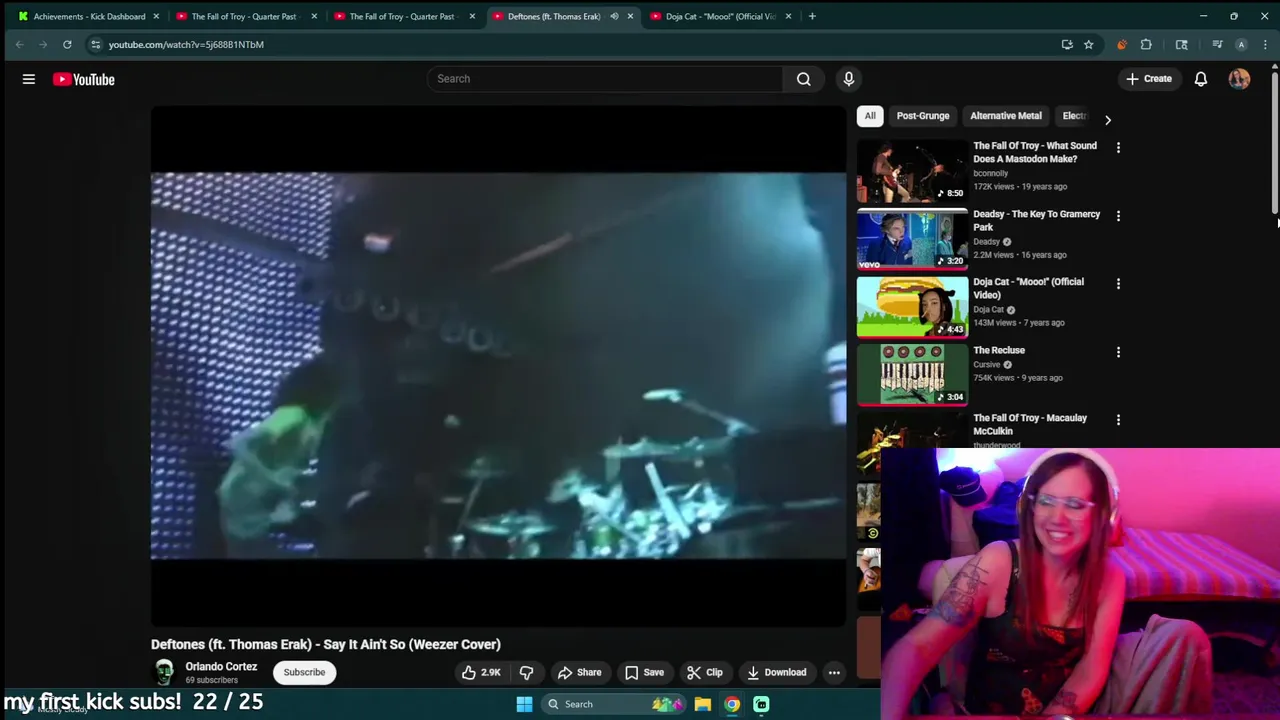This screenshot has height=720, width=1280.
Task: Click the Download button
Action: (x=777, y=672)
